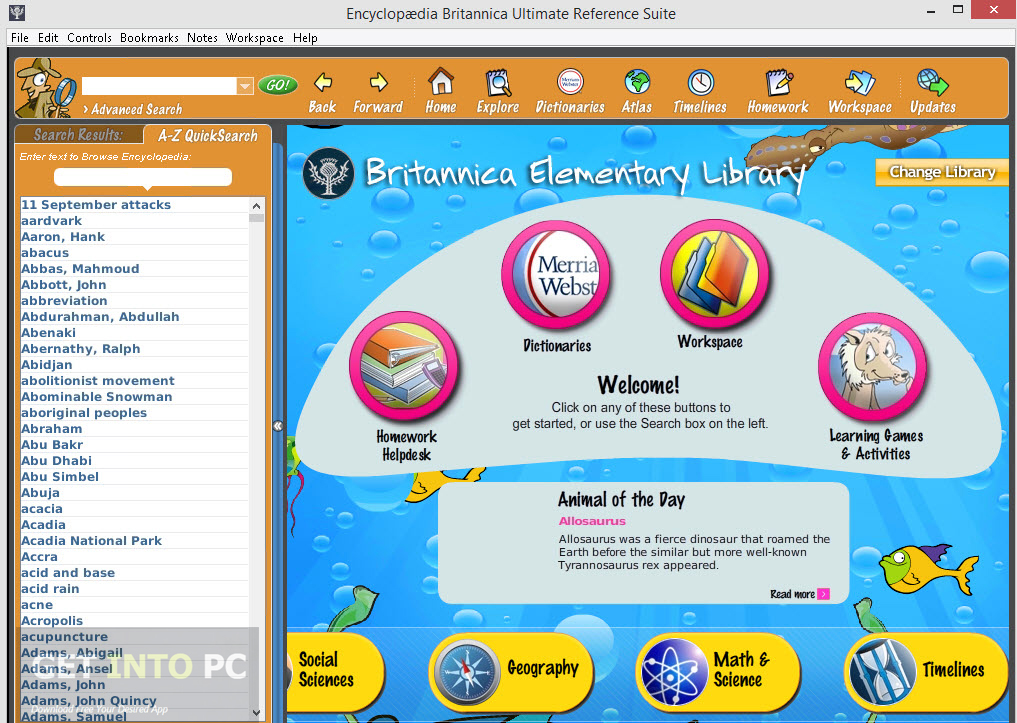Screen dimensions: 1017x723
Task: Open the Workspace menu in menu bar
Action: point(255,38)
